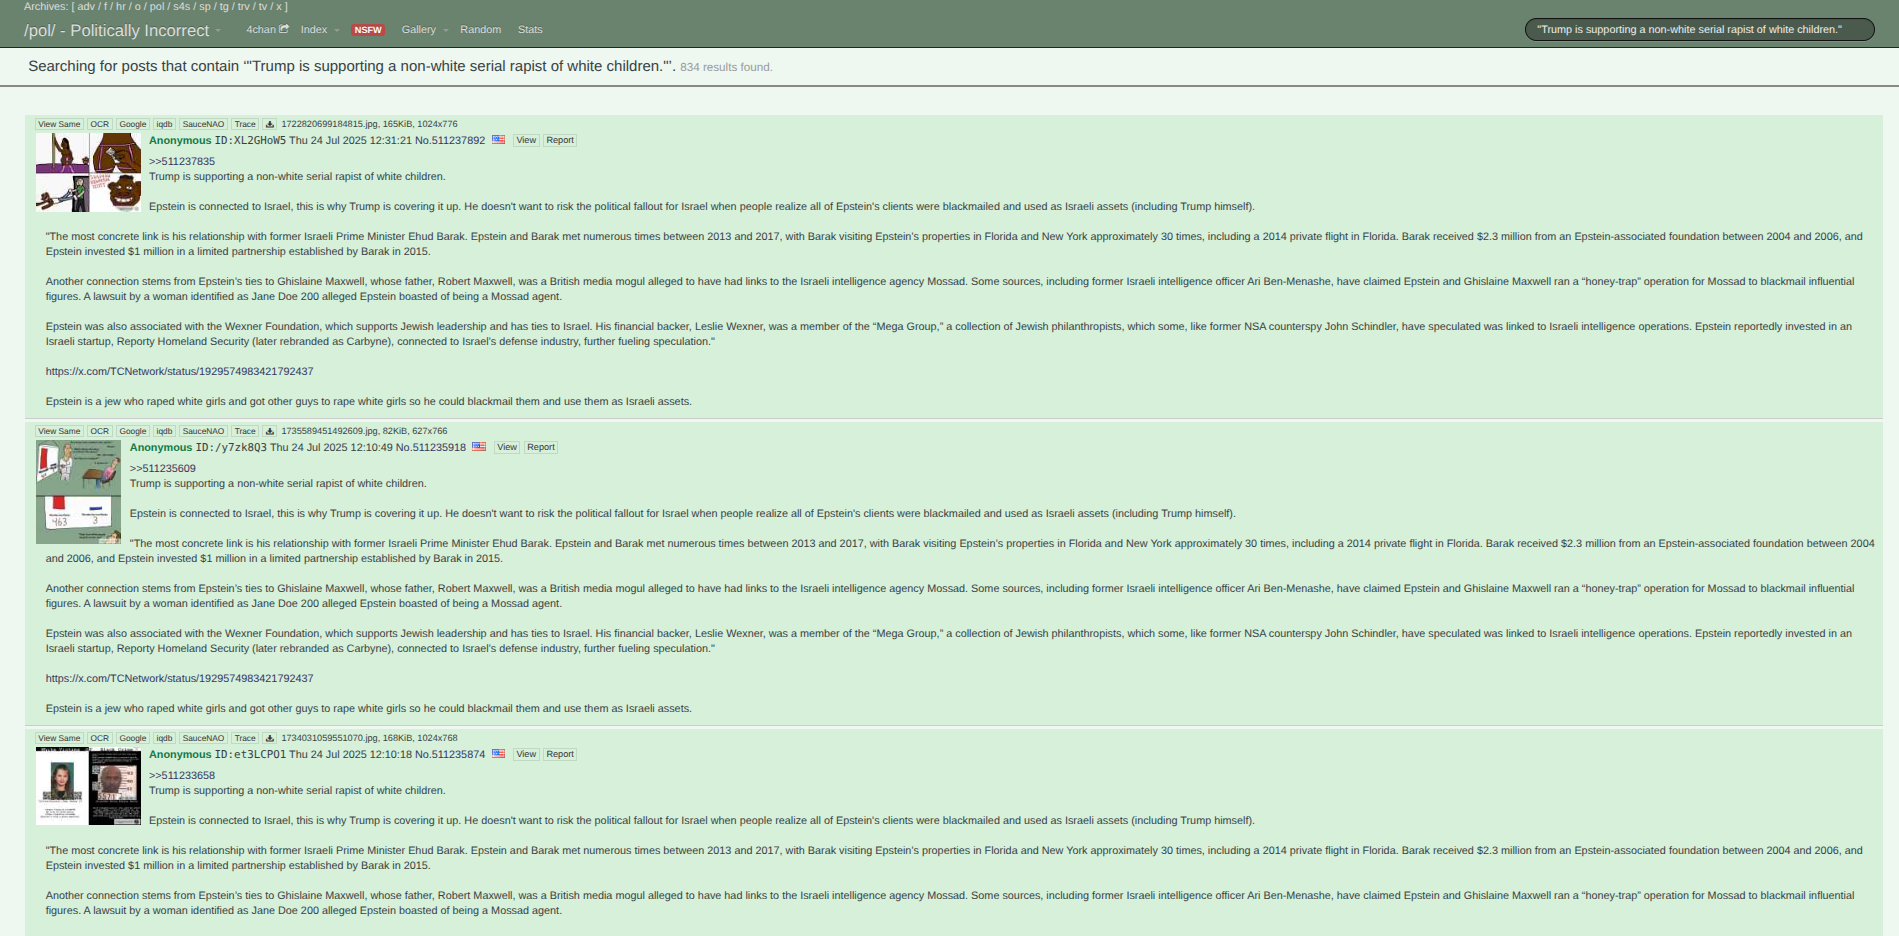This screenshot has height=936, width=1899.
Task: Click post number No.511235874
Action: pyautogui.click(x=450, y=755)
